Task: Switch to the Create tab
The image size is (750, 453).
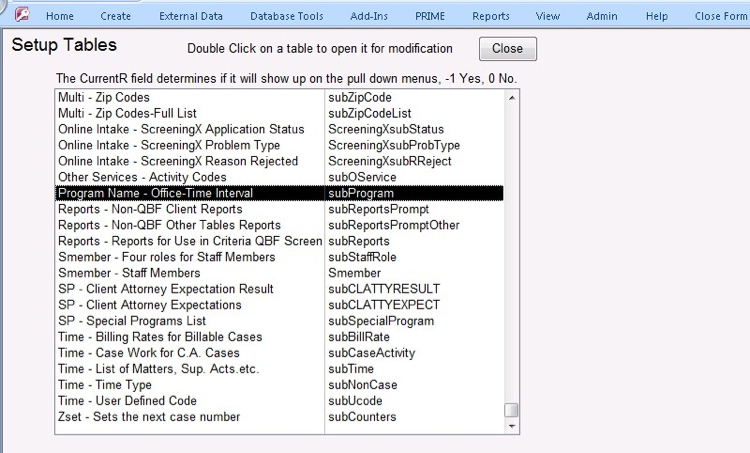Action: pos(116,16)
